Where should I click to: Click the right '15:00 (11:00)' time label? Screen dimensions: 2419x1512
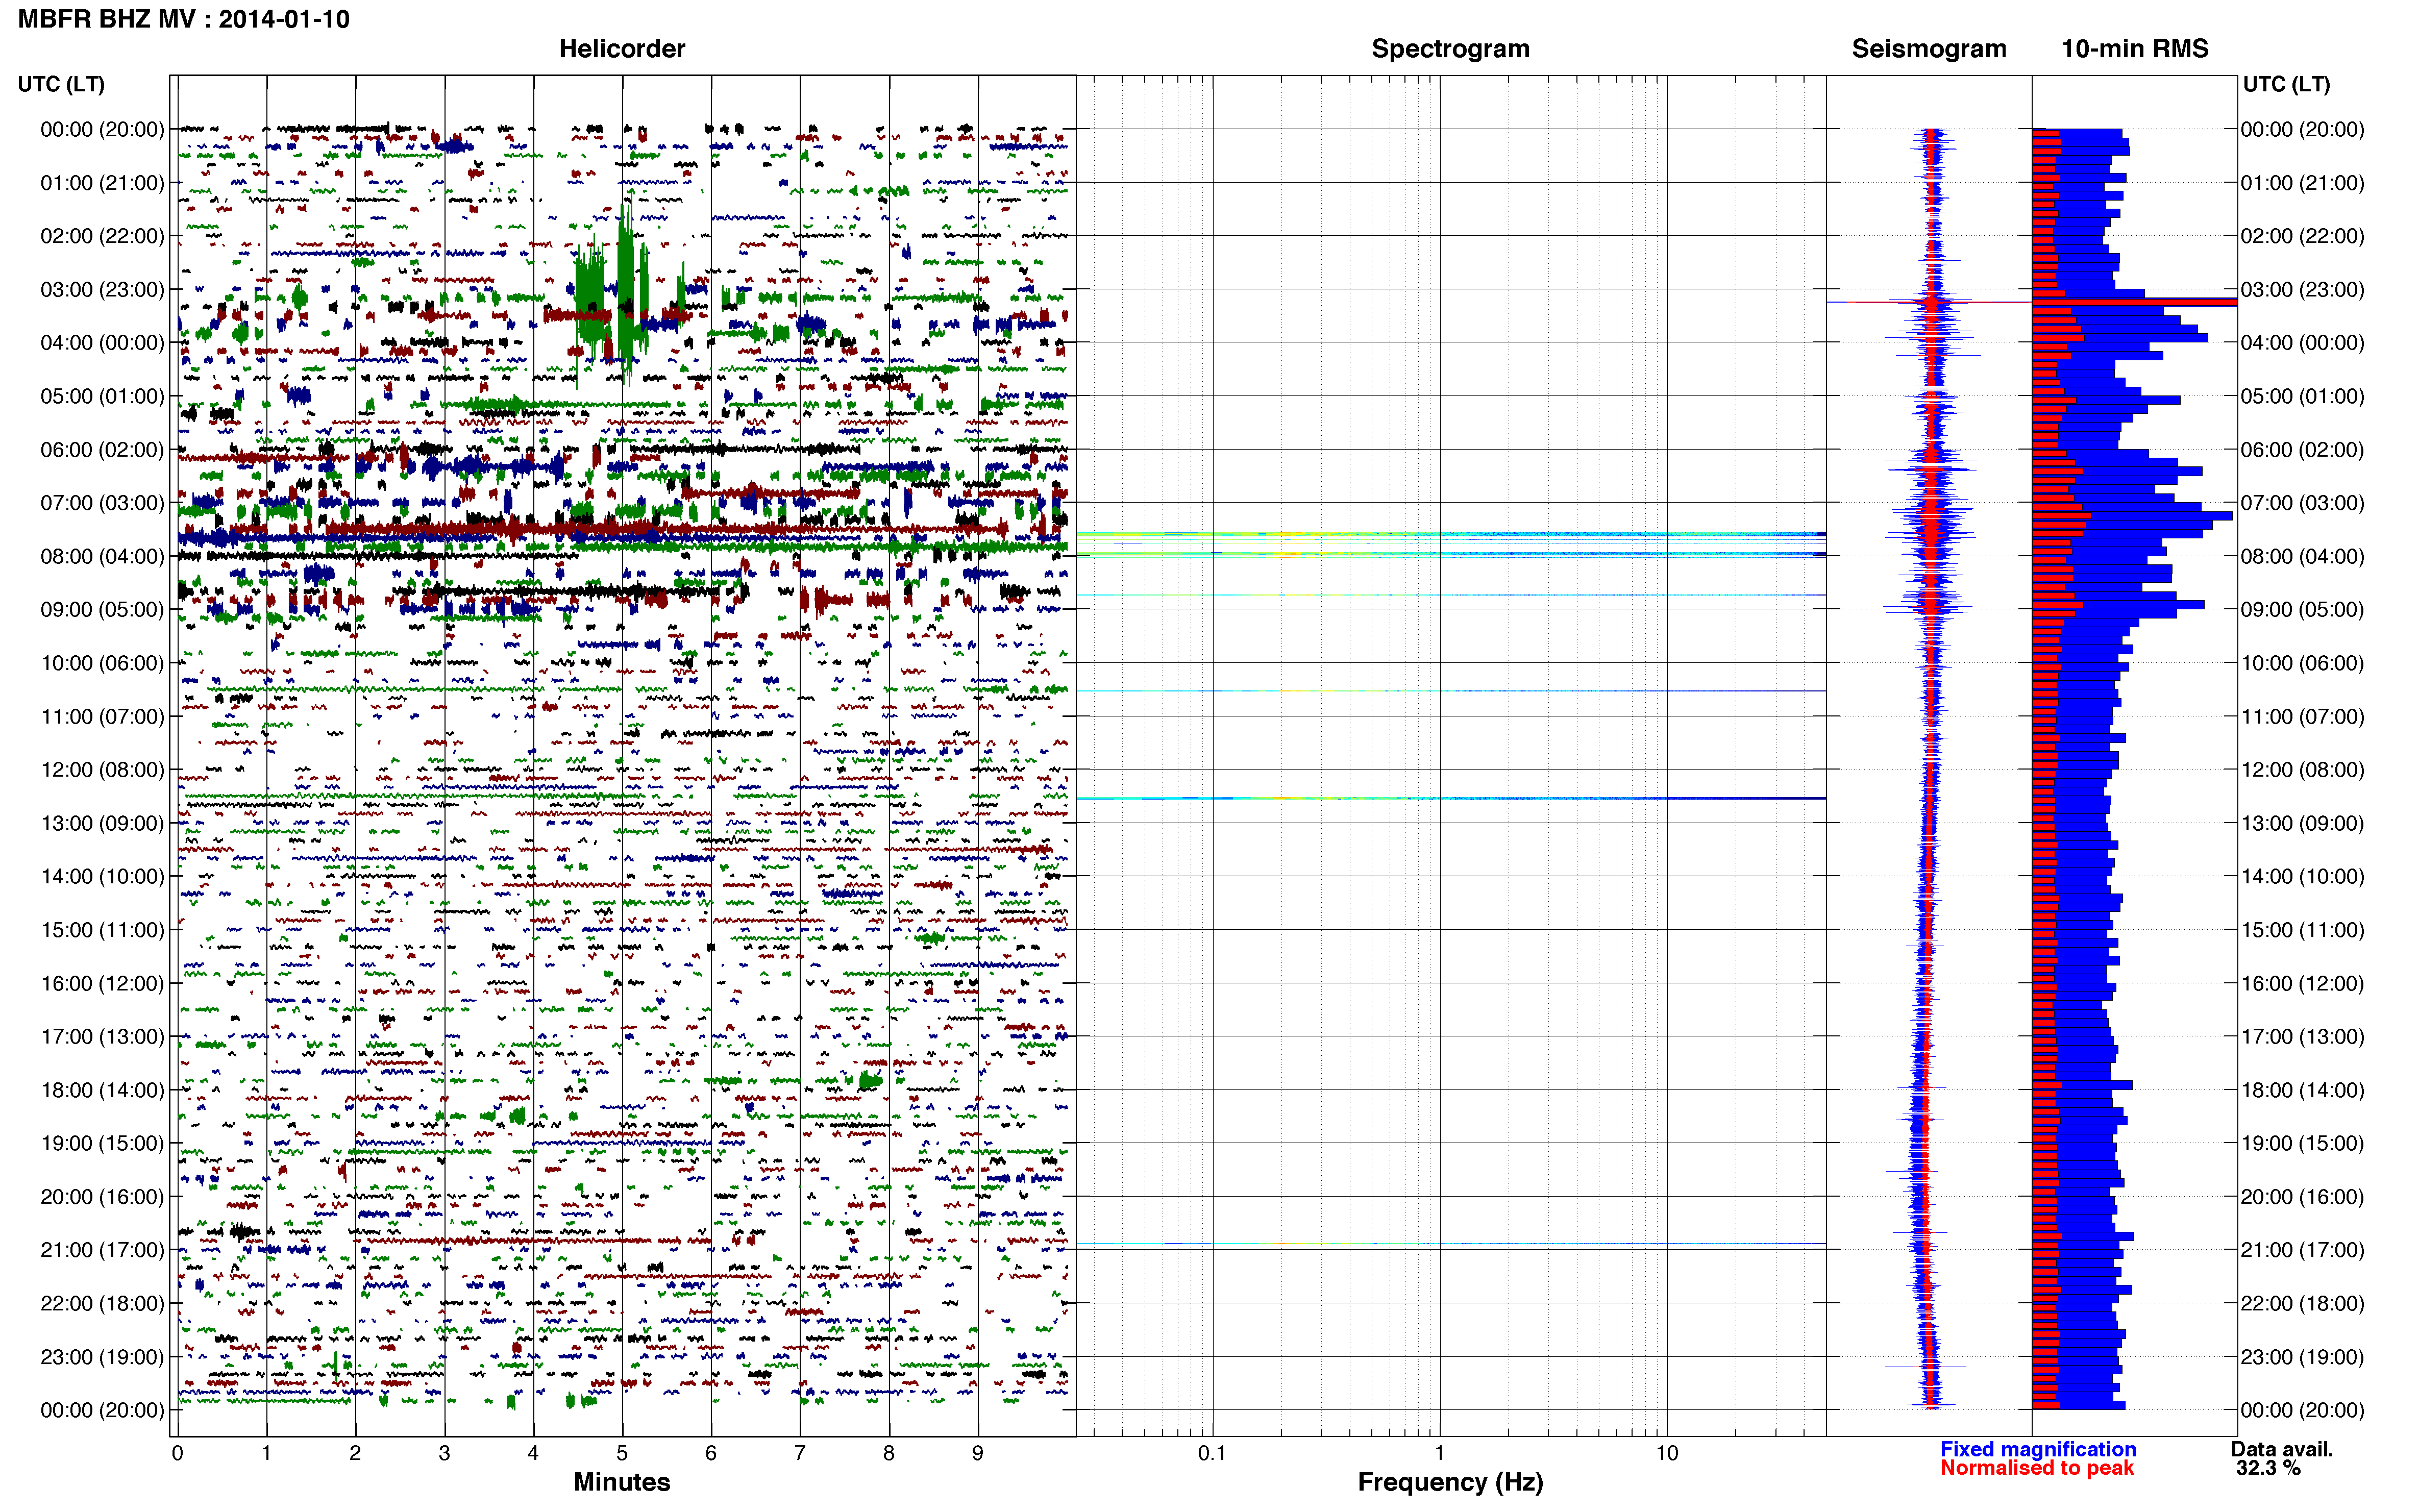(2302, 930)
